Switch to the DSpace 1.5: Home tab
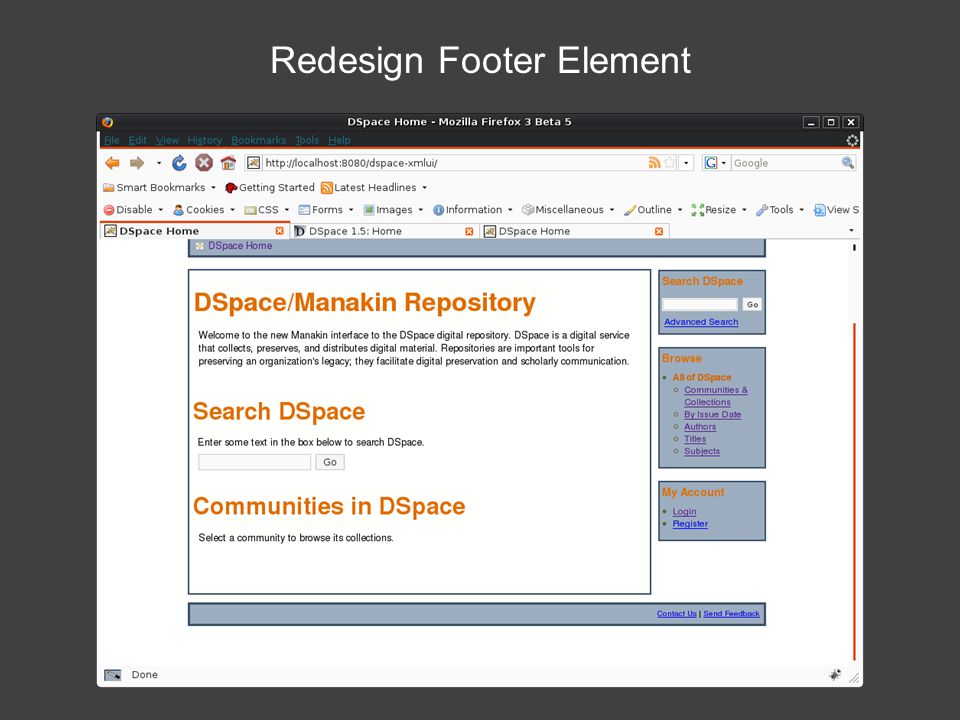 pyautogui.click(x=384, y=231)
